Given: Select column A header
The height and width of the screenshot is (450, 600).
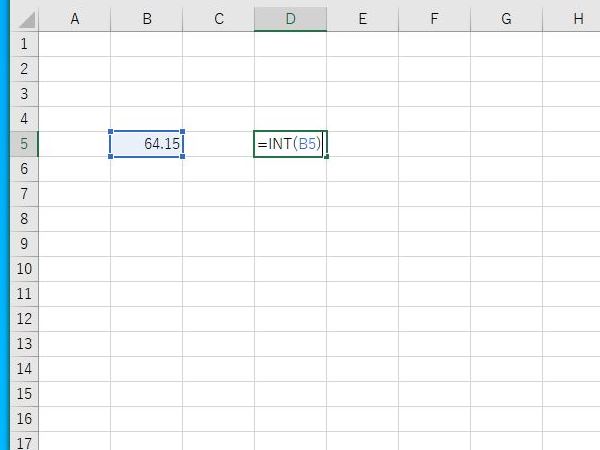Looking at the screenshot, I should (x=74, y=19).
